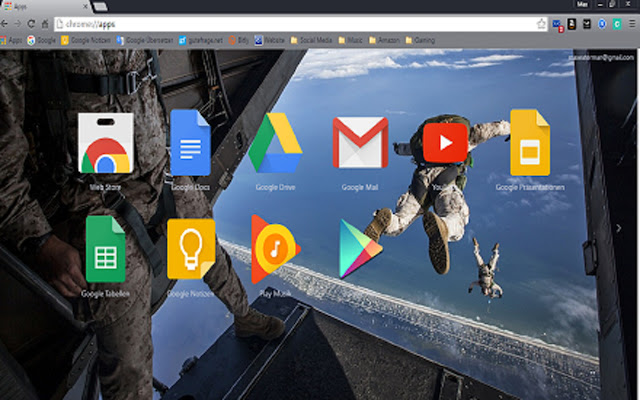This screenshot has width=640, height=400.
Task: Open the green C extension icon
Action: (617, 24)
